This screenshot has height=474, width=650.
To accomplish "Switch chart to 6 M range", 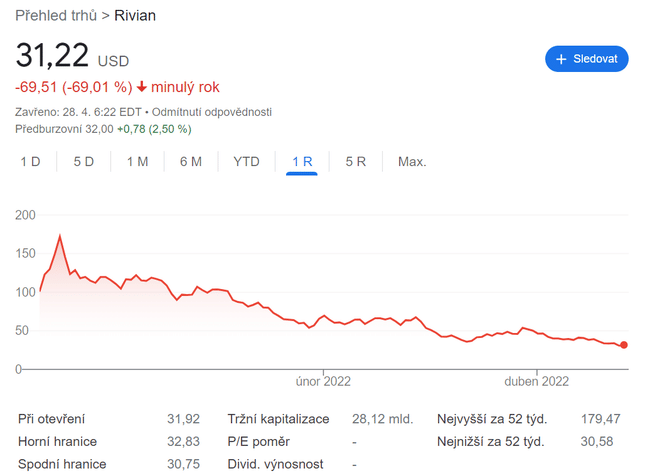I will click(191, 161).
